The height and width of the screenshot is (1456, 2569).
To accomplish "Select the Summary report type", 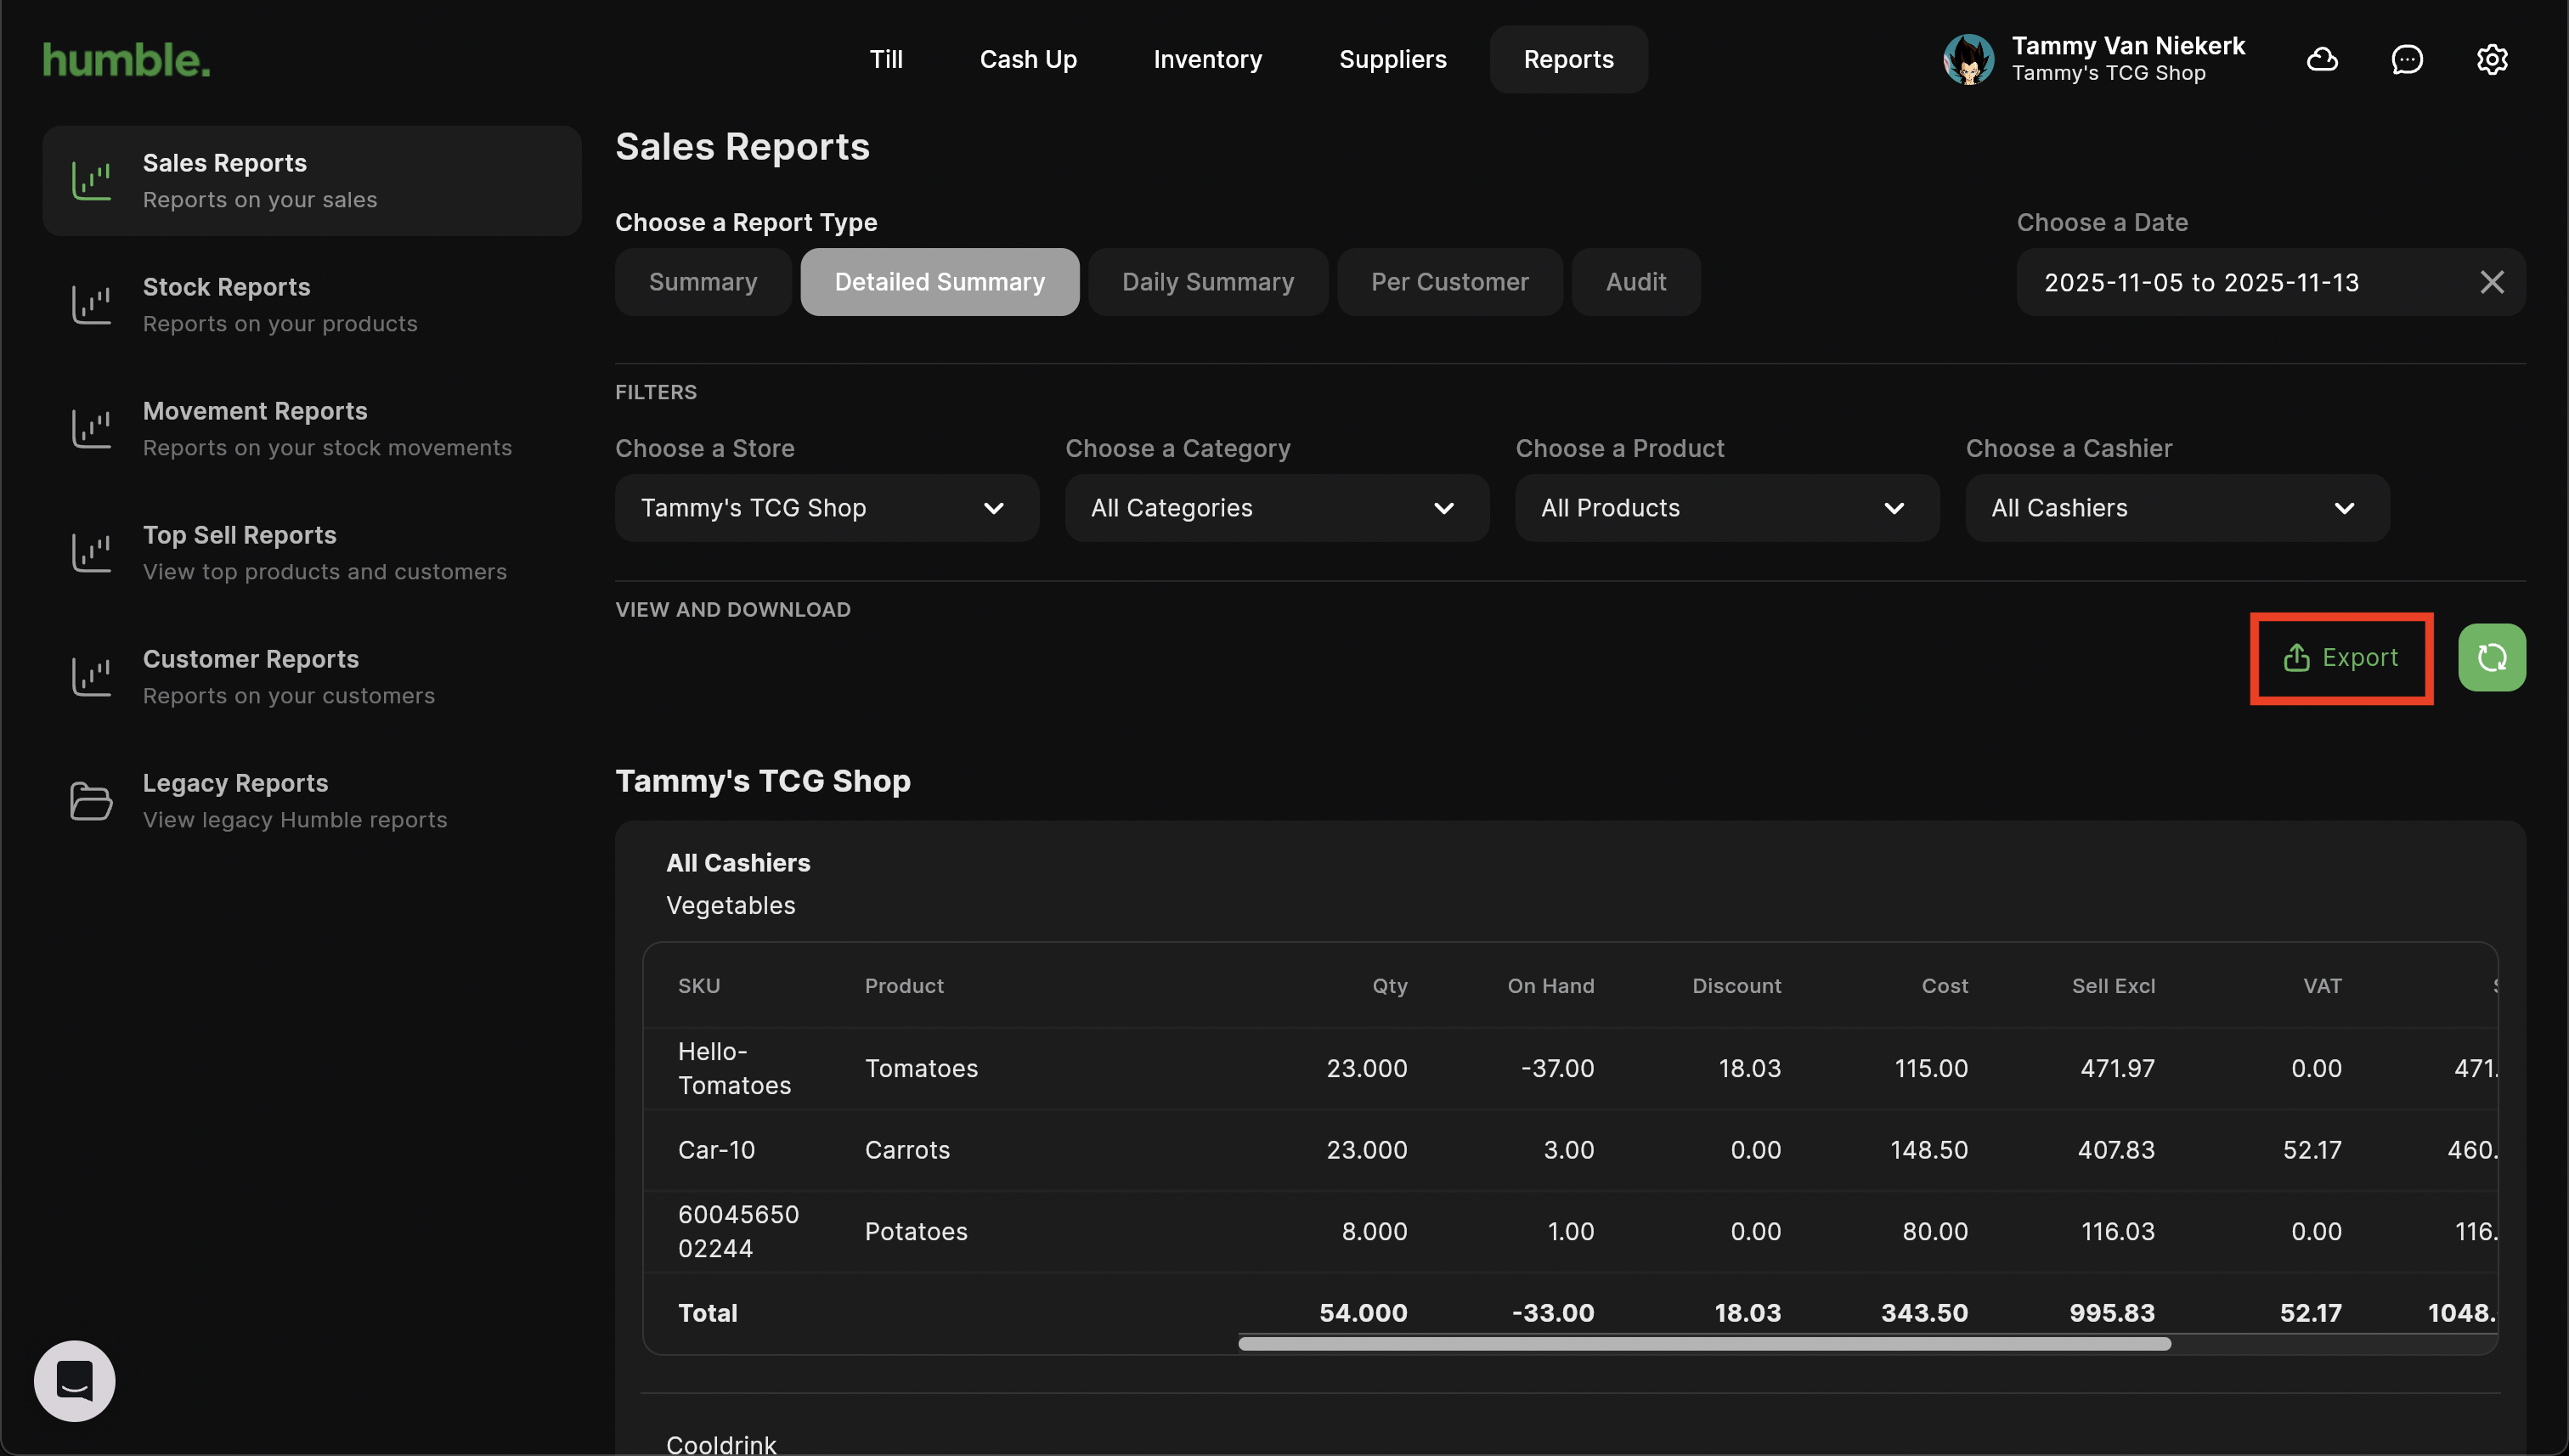I will tap(702, 282).
